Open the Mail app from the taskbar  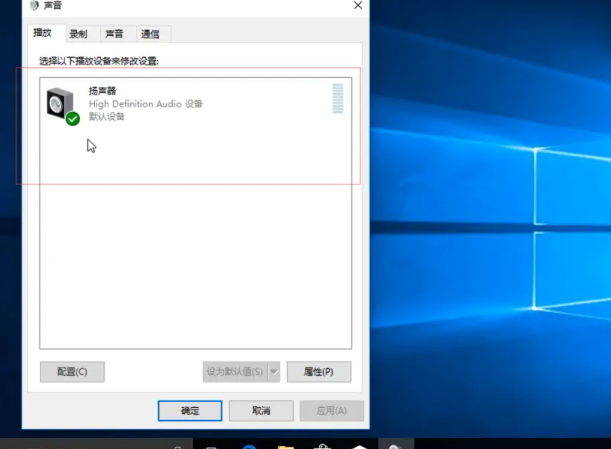pyautogui.click(x=359, y=444)
